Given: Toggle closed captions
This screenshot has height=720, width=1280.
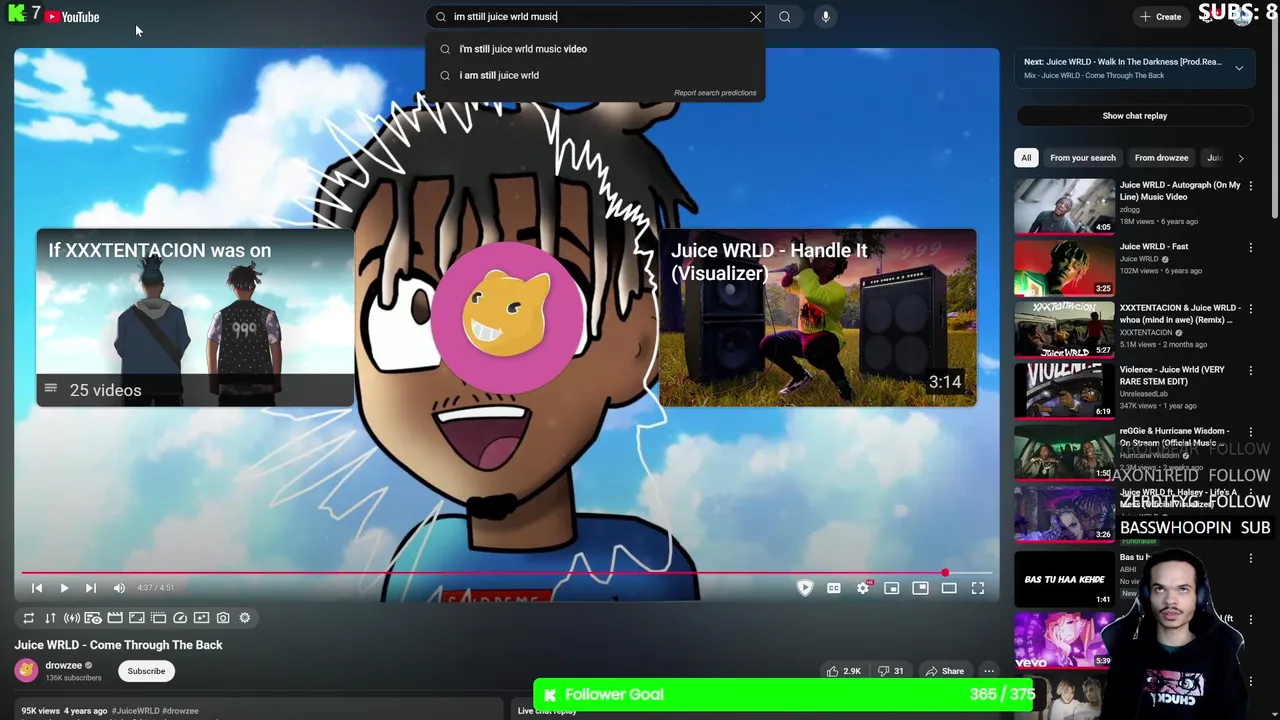Looking at the screenshot, I should coord(834,588).
